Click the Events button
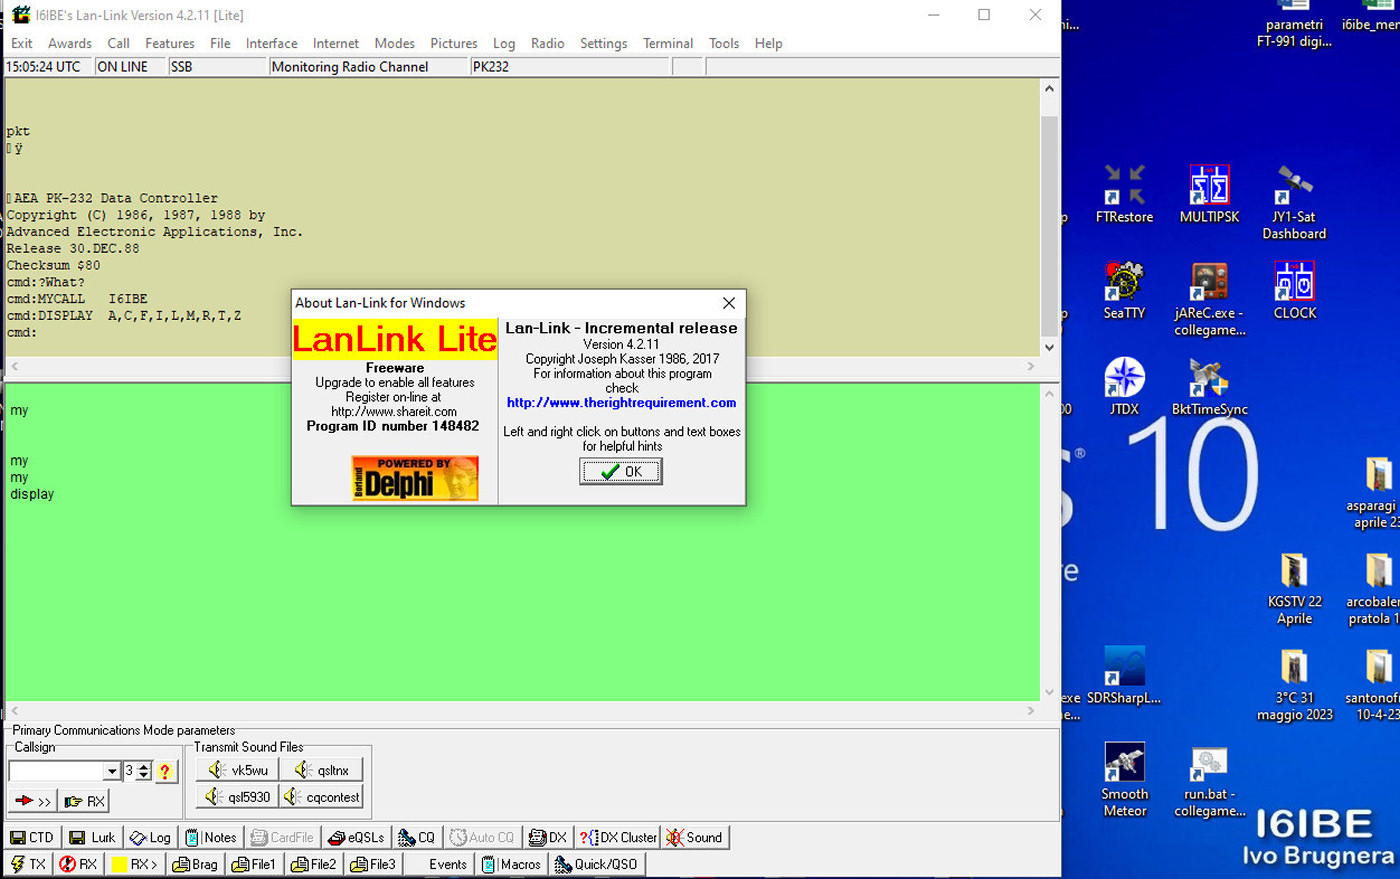The image size is (1400, 879). click(440, 864)
